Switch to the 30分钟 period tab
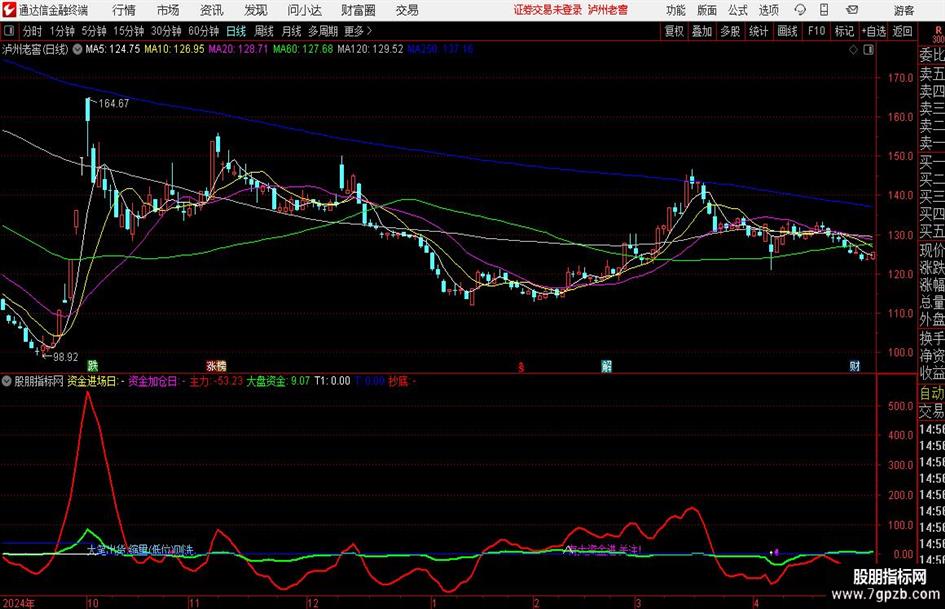 [x=166, y=31]
